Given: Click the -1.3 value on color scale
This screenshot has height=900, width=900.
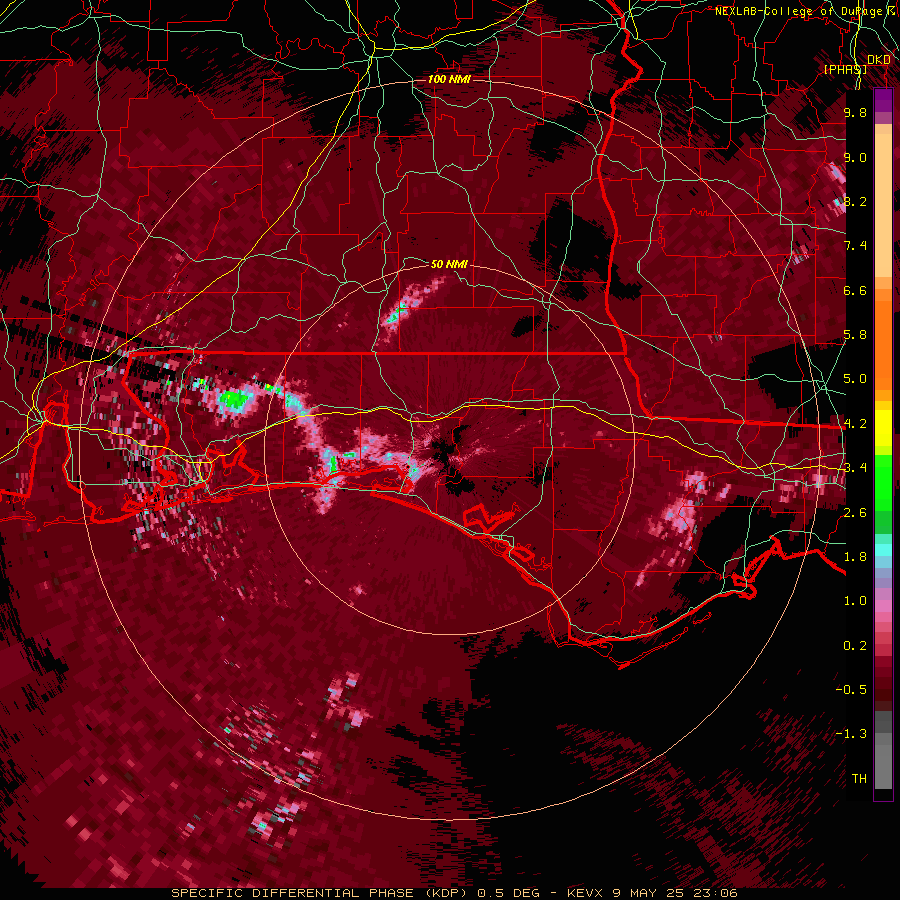Looking at the screenshot, I should pyautogui.click(x=851, y=734).
